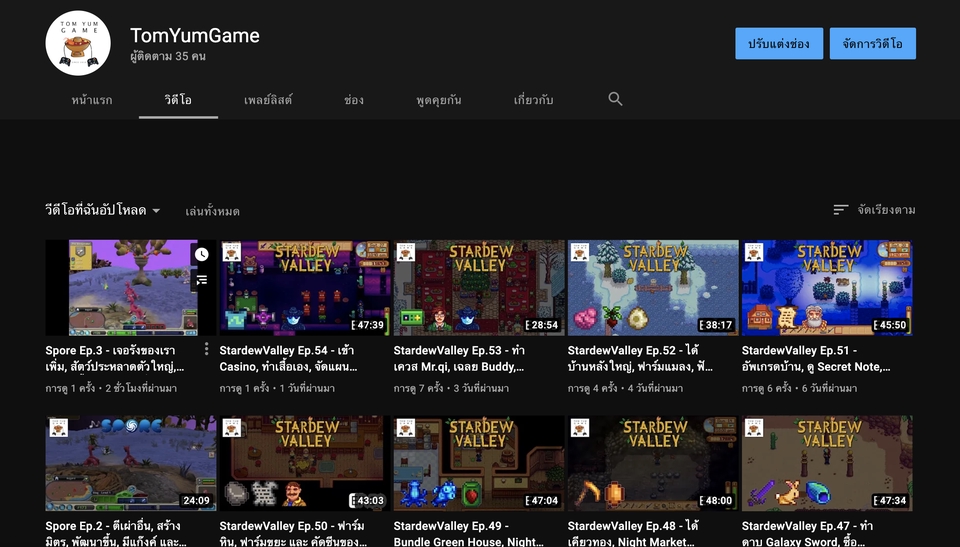This screenshot has height=547, width=960.
Task: Click the StardewValley Ep.47 title
Action: [x=807, y=534]
